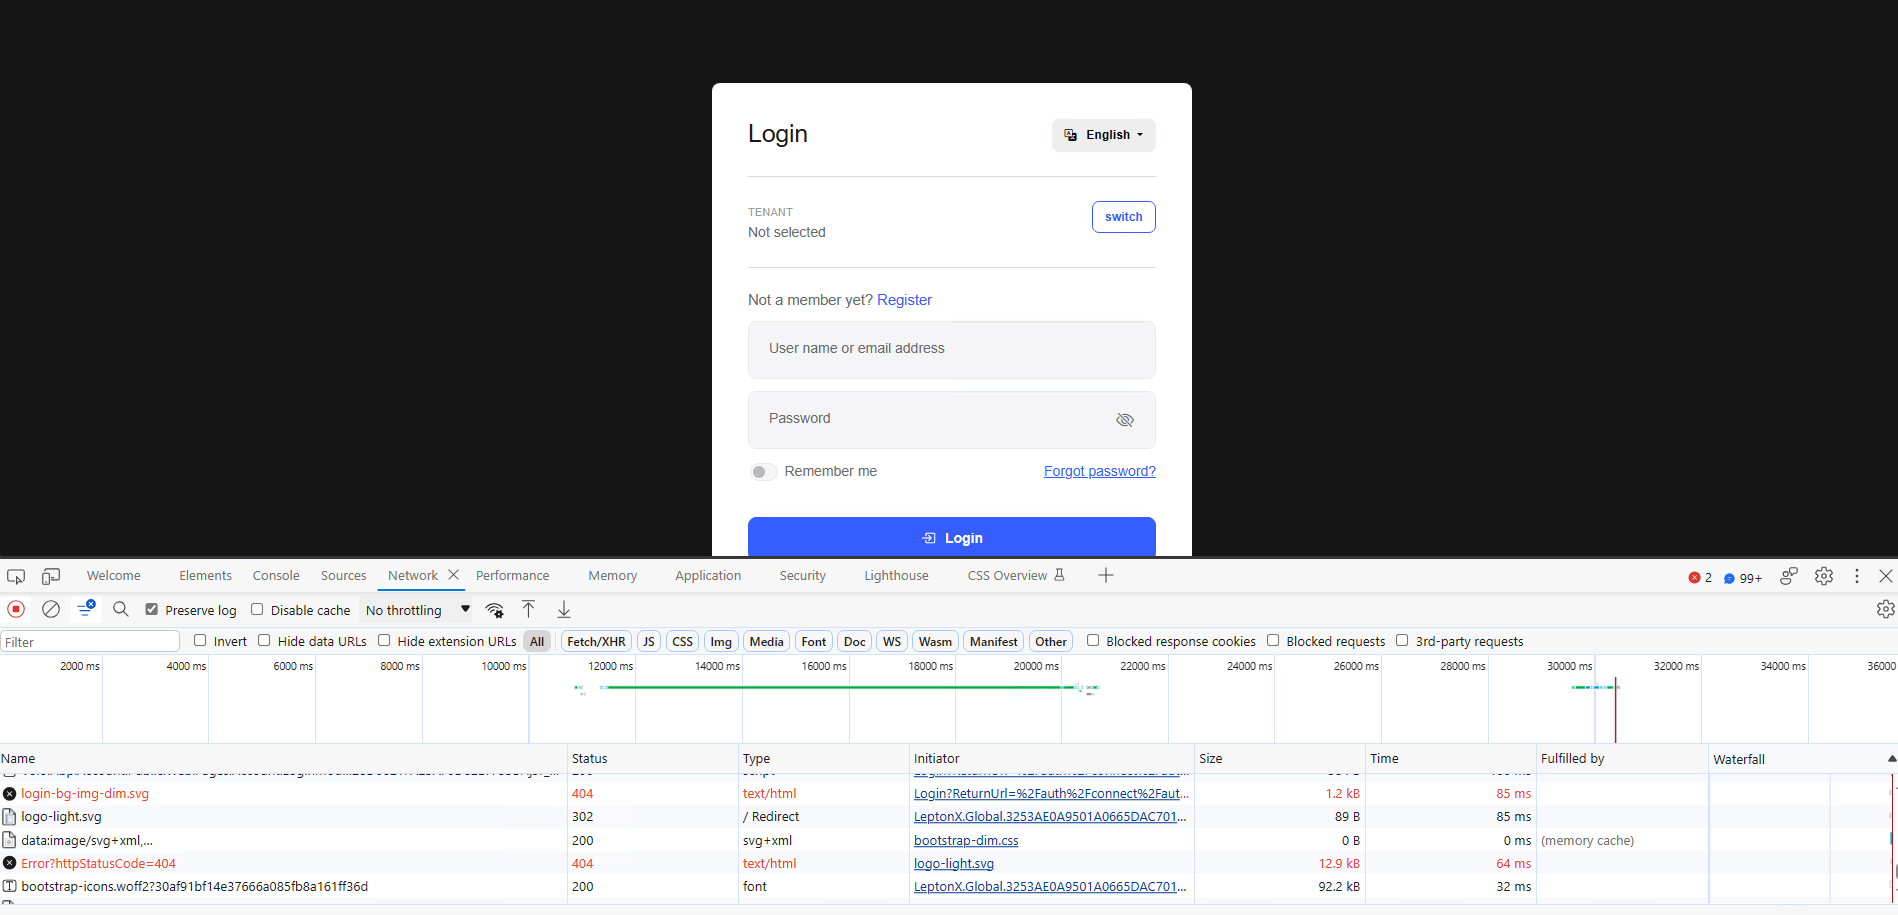1898x915 pixels.
Task: Click the tenant switch button
Action: [x=1123, y=217]
